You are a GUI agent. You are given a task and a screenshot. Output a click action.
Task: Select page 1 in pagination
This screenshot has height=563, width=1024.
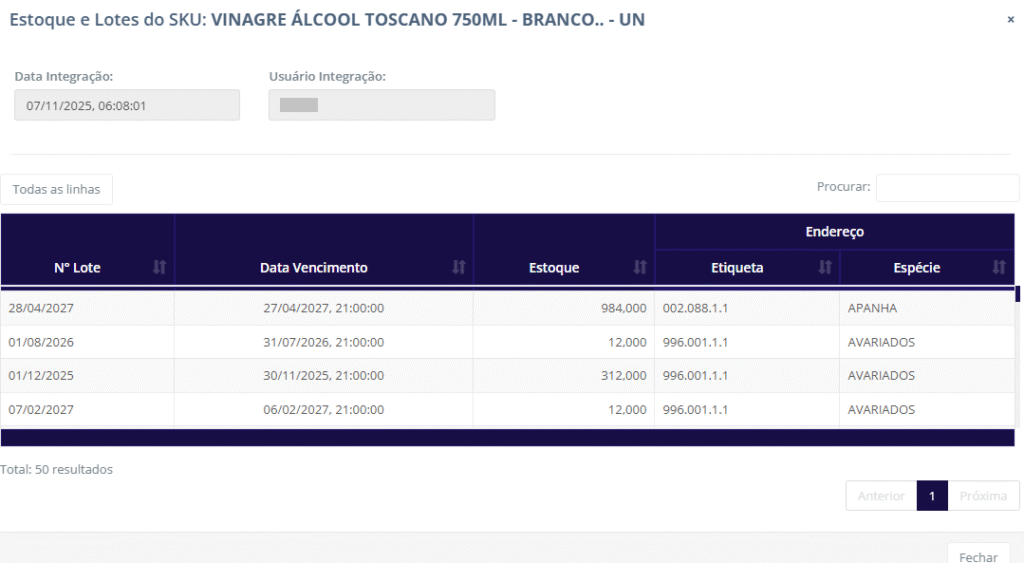[932, 496]
